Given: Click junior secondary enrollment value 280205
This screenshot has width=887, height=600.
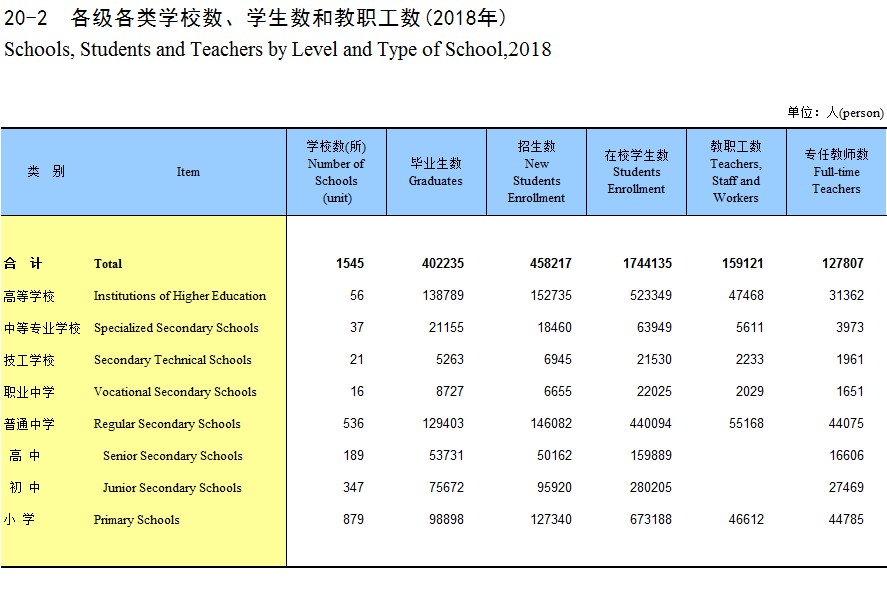Looking at the screenshot, I should coord(651,487).
